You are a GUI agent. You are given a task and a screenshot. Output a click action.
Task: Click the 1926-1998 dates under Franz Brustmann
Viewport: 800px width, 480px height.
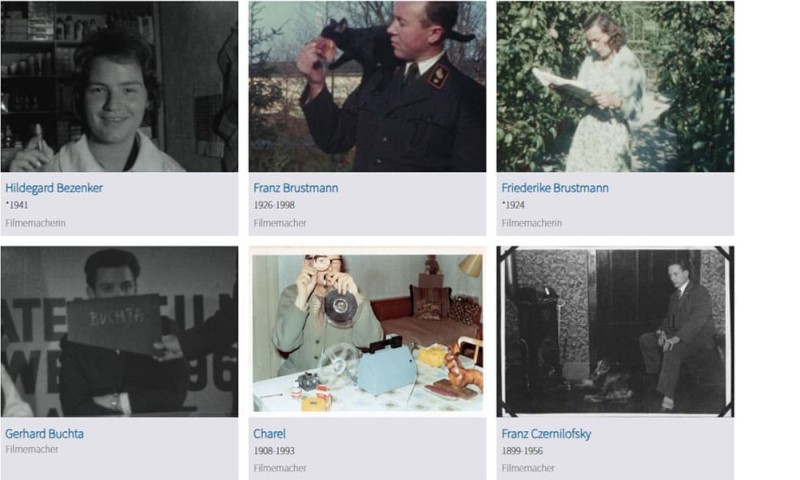pyautogui.click(x=274, y=205)
